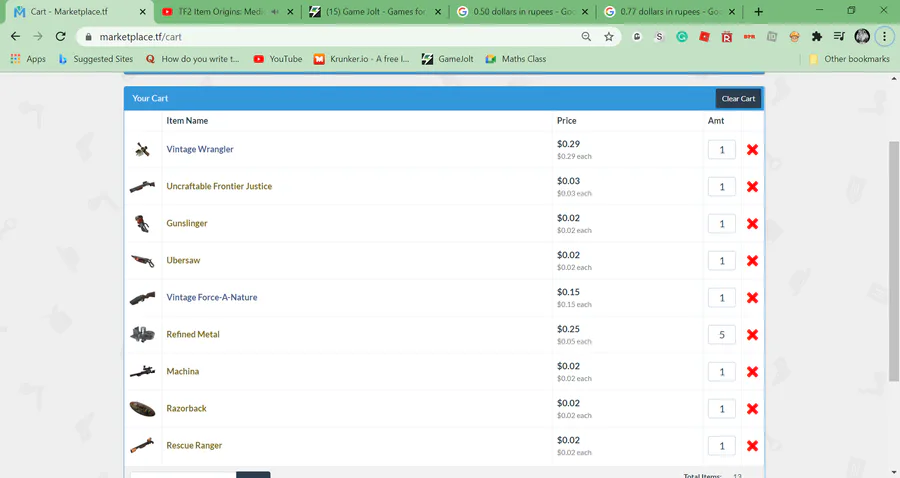900x478 pixels.
Task: Switch to Game Jolt tab
Action: 375,11
